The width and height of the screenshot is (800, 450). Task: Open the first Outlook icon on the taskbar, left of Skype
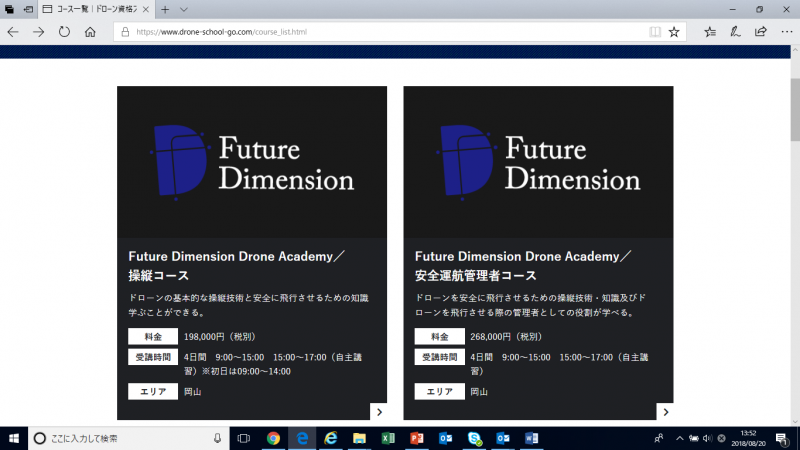445,438
